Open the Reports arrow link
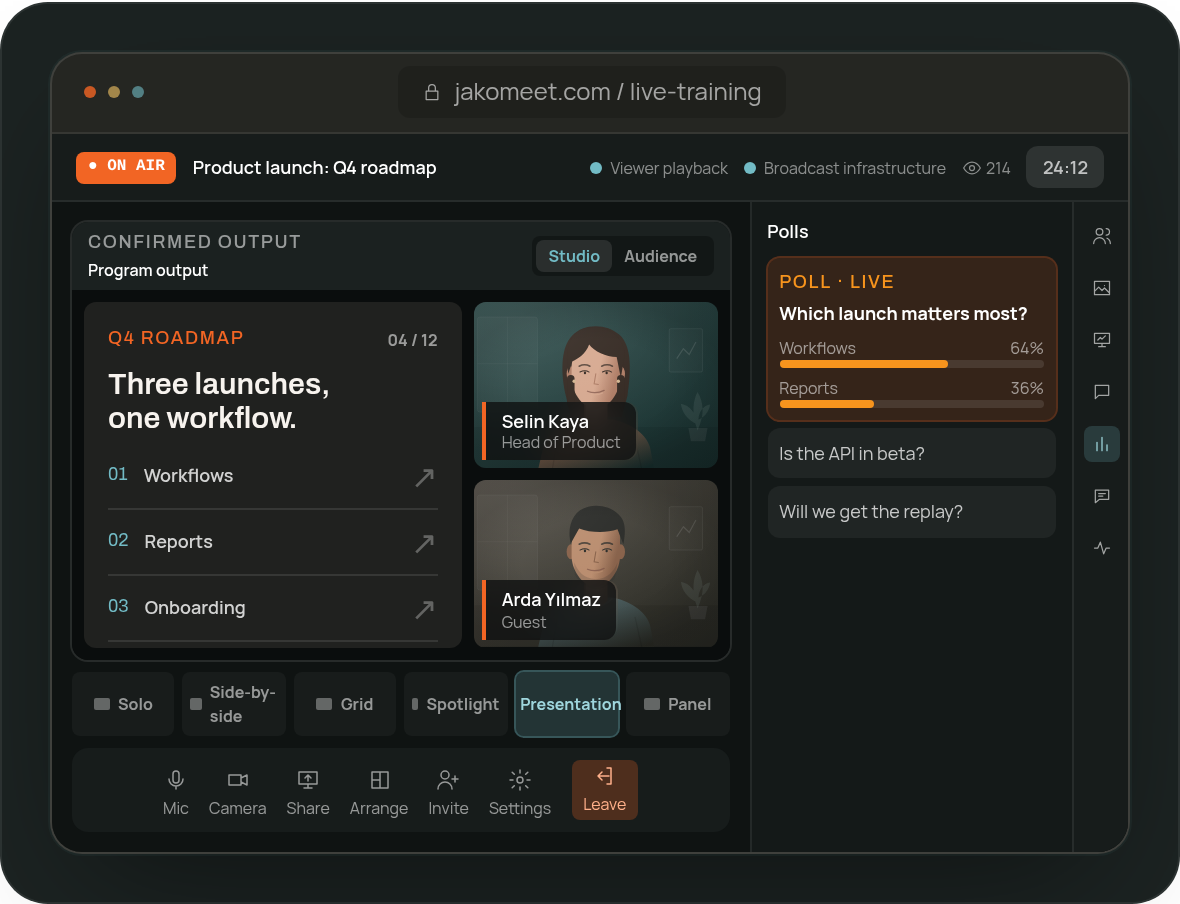The image size is (1180, 904). coord(424,543)
